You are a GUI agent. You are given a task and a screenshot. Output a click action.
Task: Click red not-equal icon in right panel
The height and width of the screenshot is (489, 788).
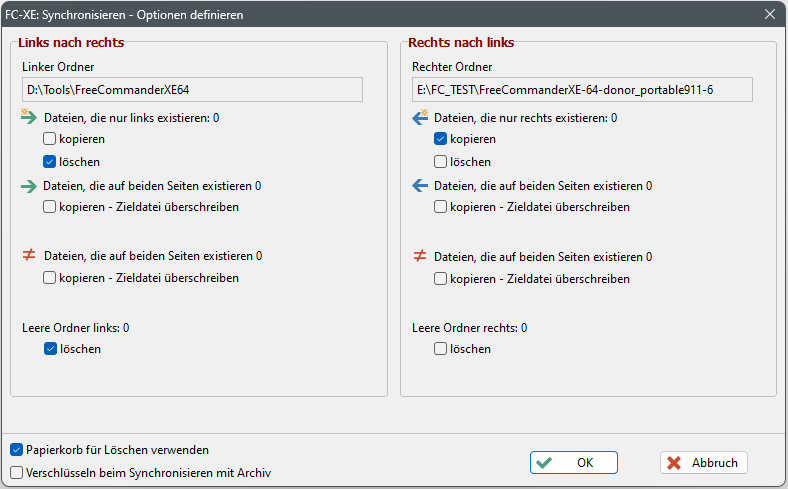420,256
